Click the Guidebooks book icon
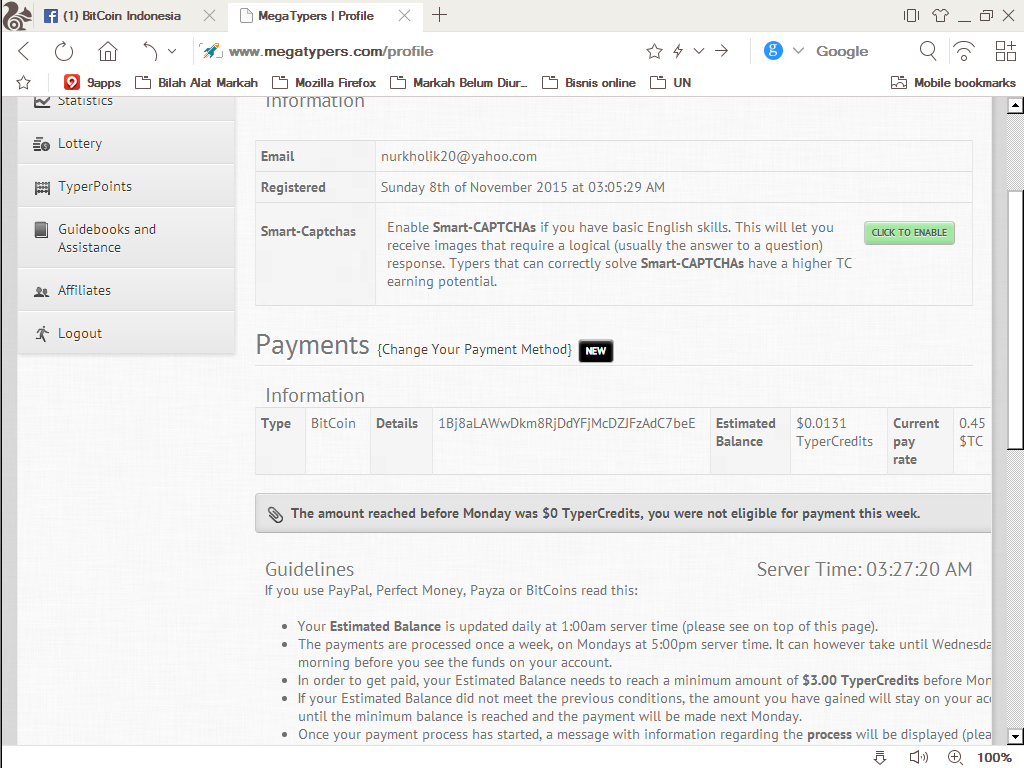This screenshot has width=1024, height=768. pos(41,230)
